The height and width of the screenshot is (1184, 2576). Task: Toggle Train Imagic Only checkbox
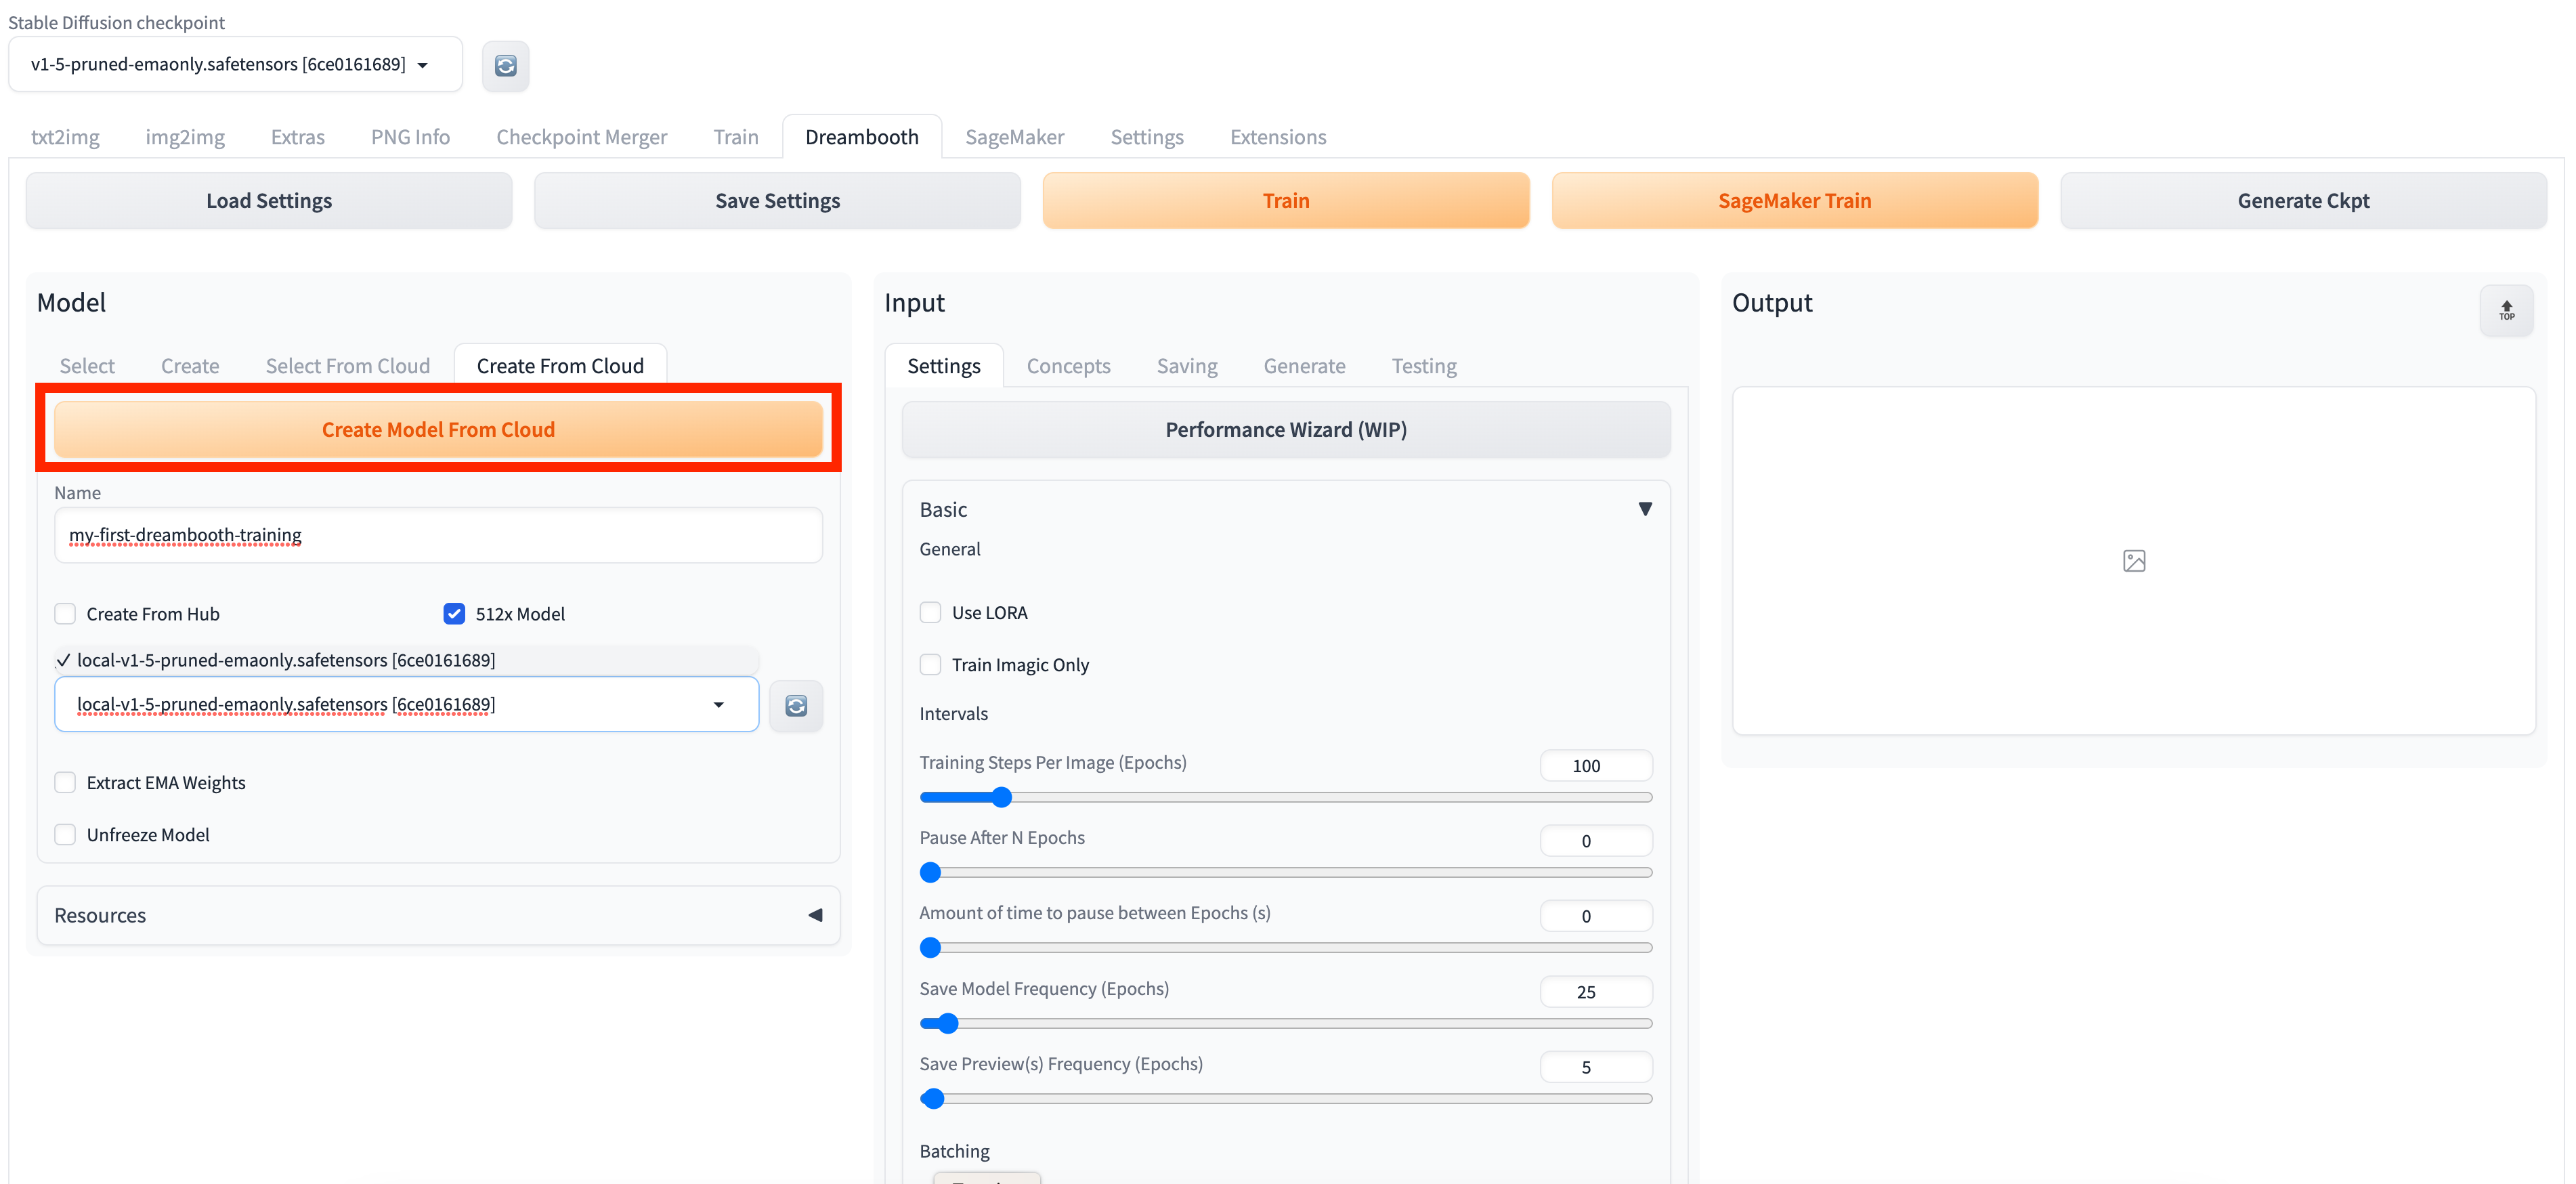coord(930,665)
